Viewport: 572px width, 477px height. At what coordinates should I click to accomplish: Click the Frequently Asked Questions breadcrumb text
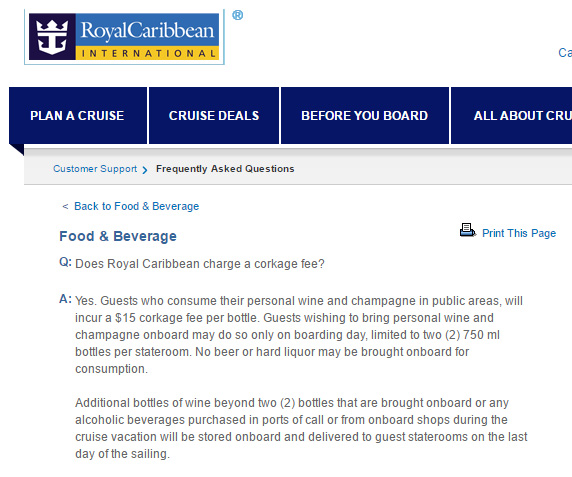pyautogui.click(x=225, y=169)
